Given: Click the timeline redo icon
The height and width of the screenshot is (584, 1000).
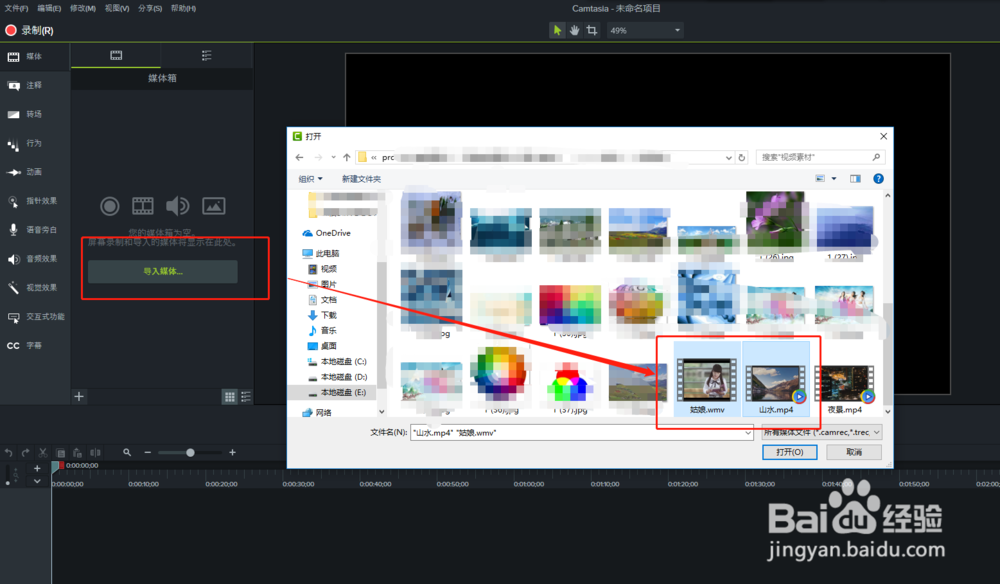Looking at the screenshot, I should click(26, 453).
